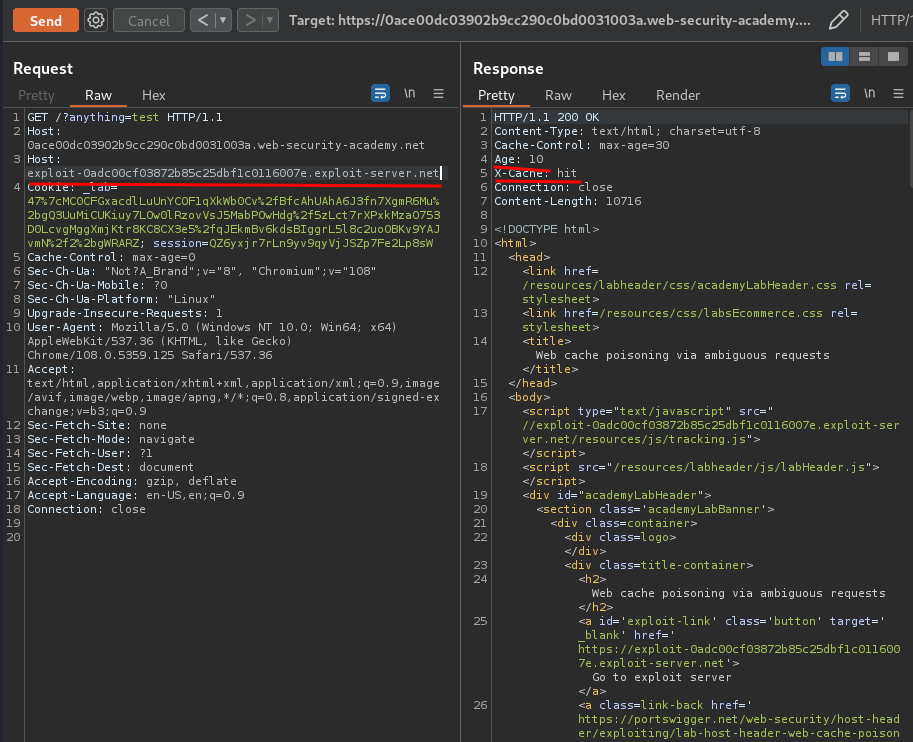Click the Target URL text
913x742 pixels.
549,20
